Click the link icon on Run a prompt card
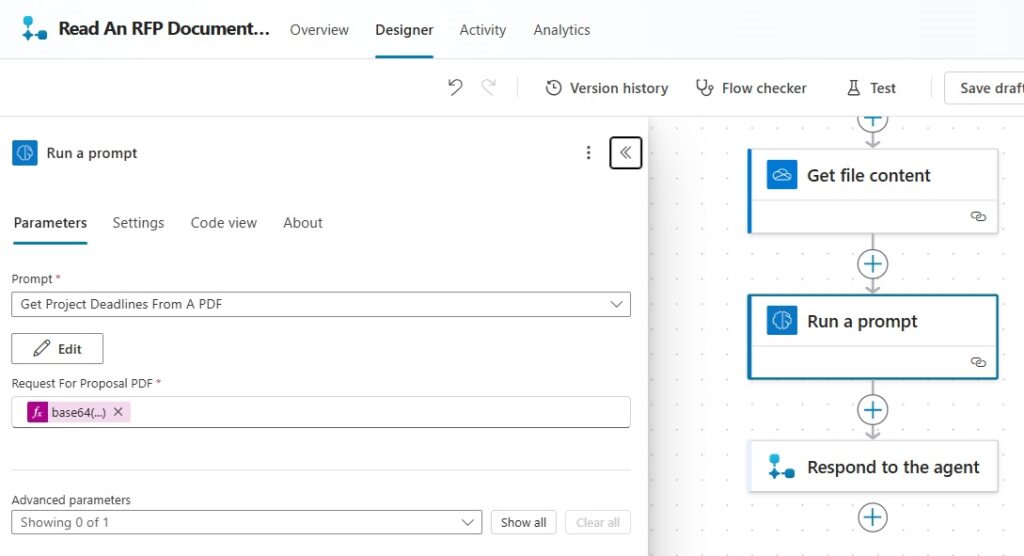This screenshot has height=556, width=1024. tap(978, 362)
